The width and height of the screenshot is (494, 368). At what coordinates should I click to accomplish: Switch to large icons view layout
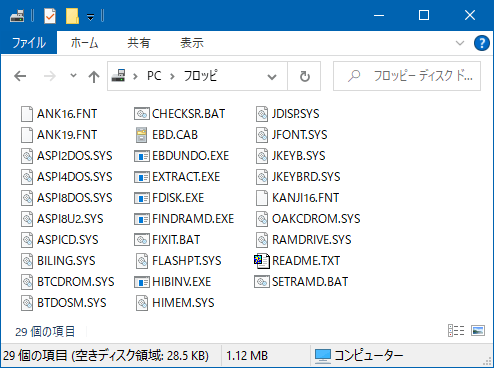coord(478,330)
